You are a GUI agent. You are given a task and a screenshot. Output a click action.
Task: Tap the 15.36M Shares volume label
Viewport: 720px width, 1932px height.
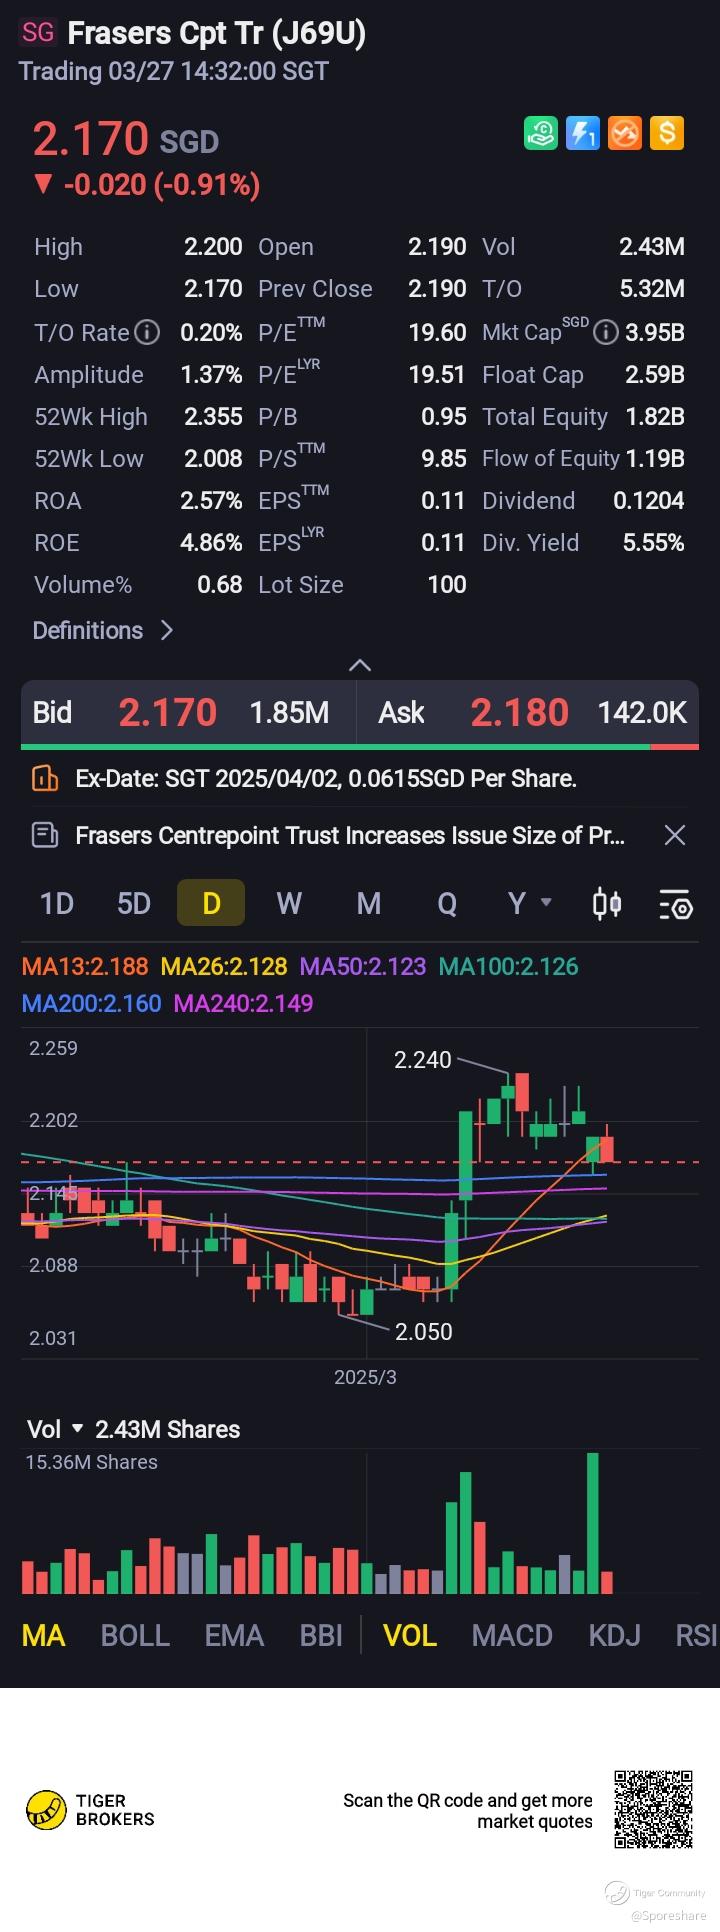pyautogui.click(x=91, y=1462)
